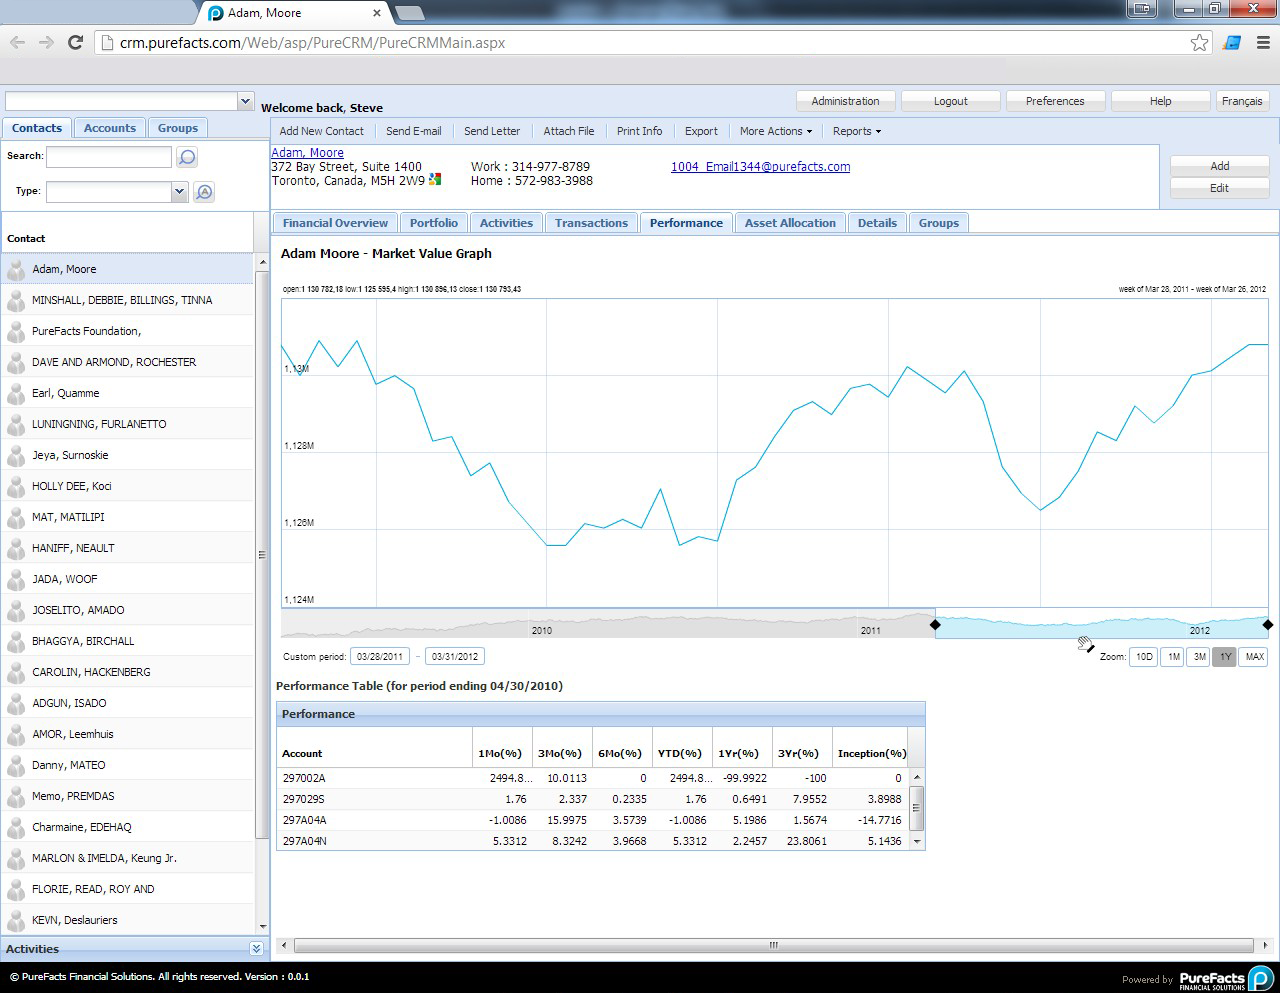Open the More Actions dropdown menu
This screenshot has height=993, width=1280.
click(776, 131)
